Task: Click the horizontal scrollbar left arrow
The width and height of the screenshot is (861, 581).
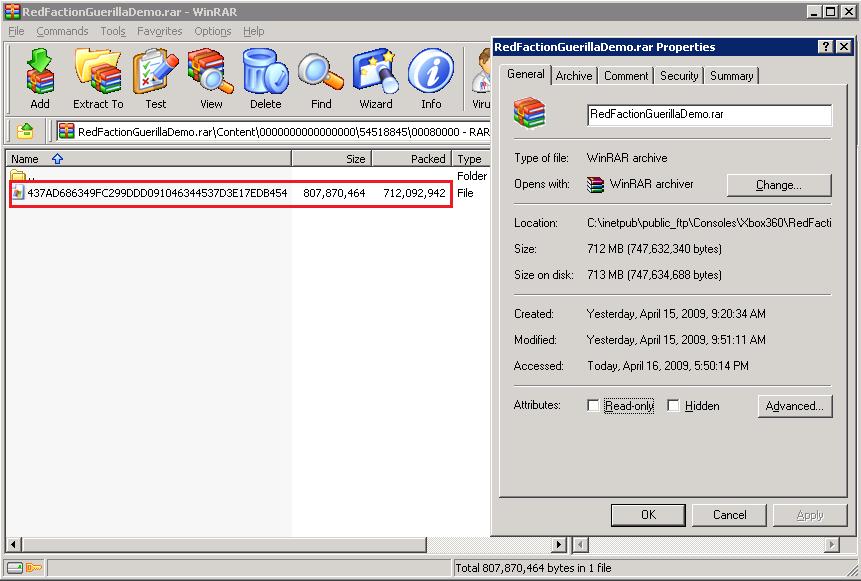Action: click(13, 545)
